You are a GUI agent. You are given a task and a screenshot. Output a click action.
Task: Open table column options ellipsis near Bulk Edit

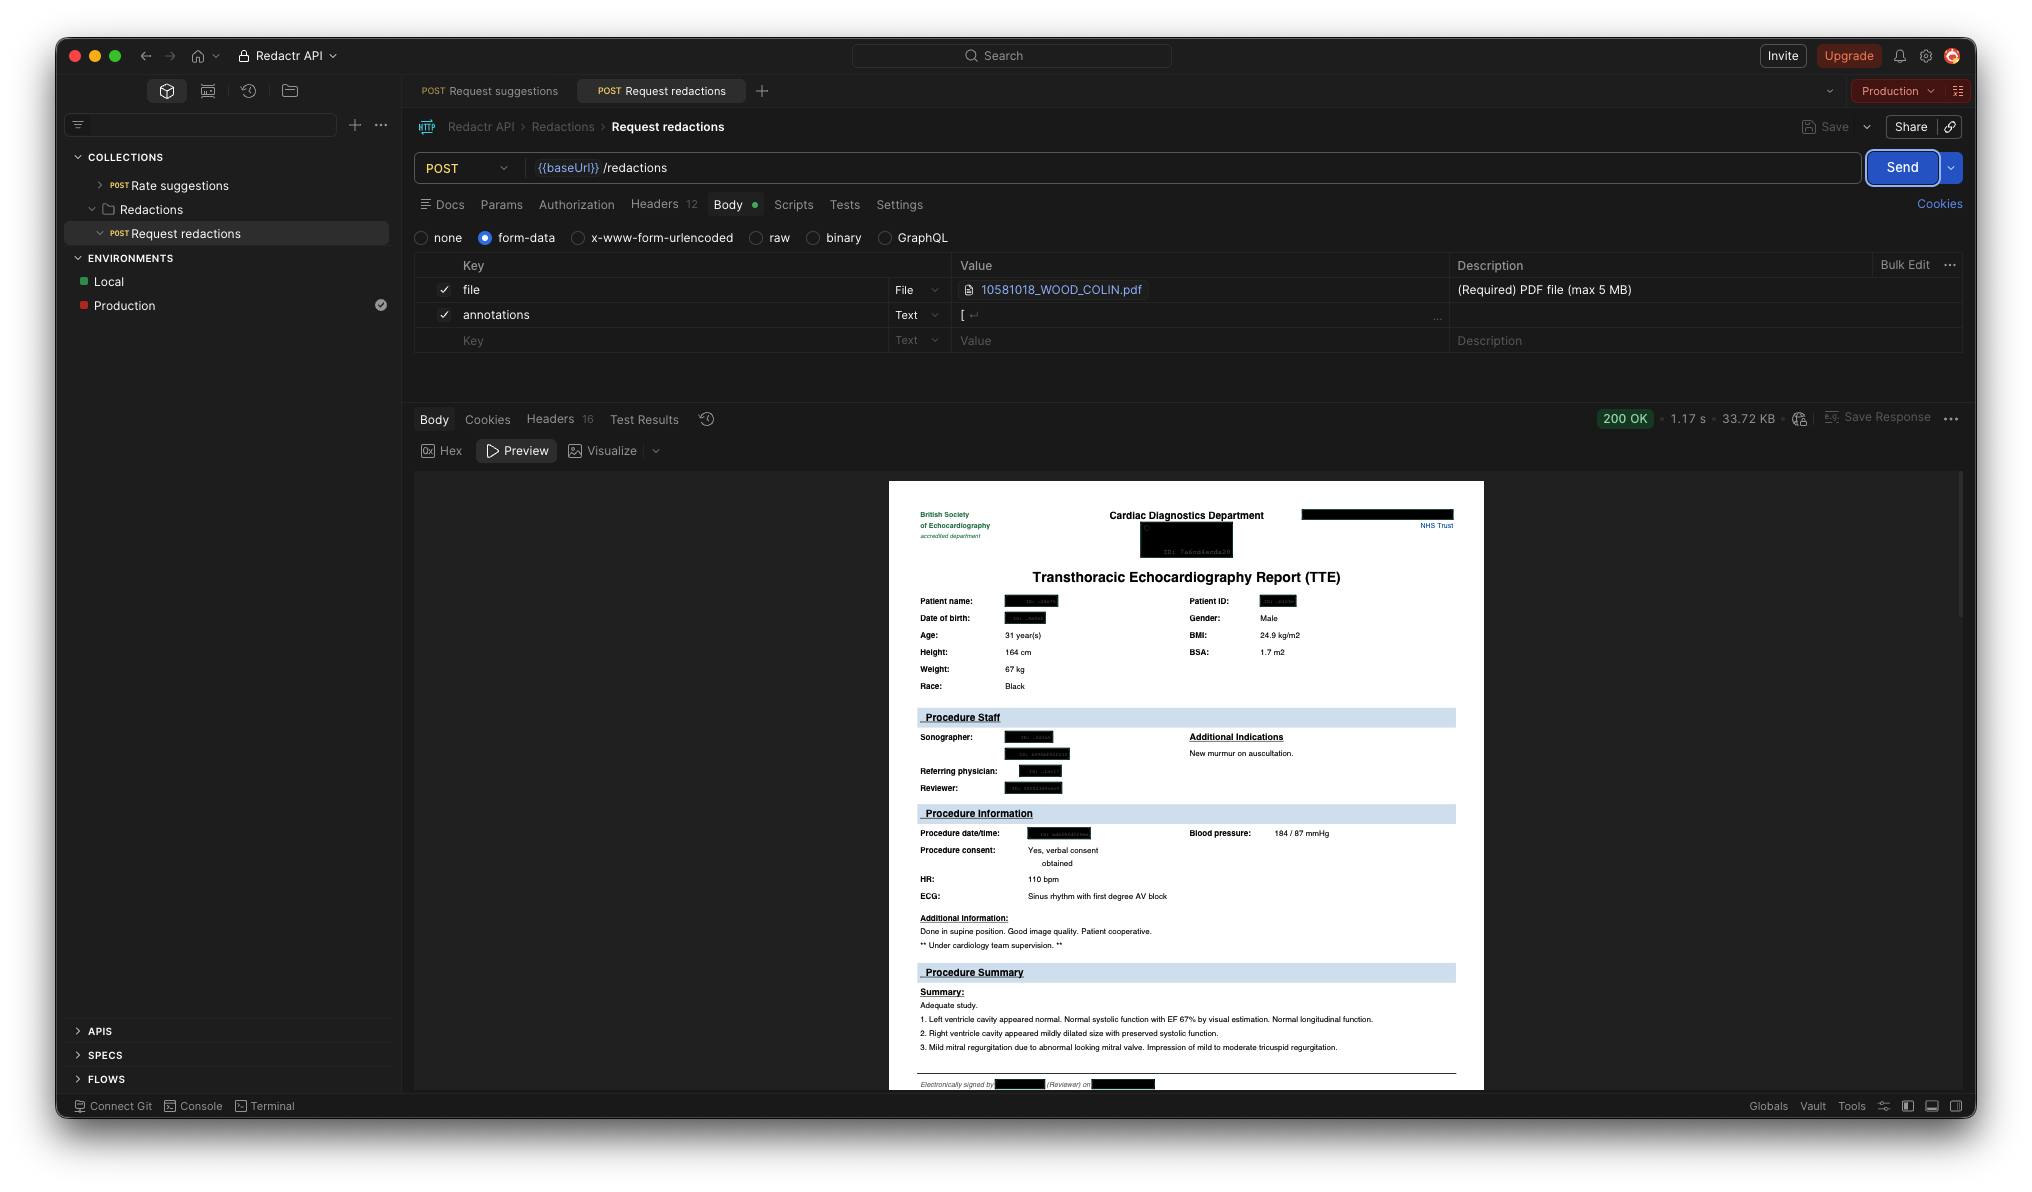tap(1950, 265)
